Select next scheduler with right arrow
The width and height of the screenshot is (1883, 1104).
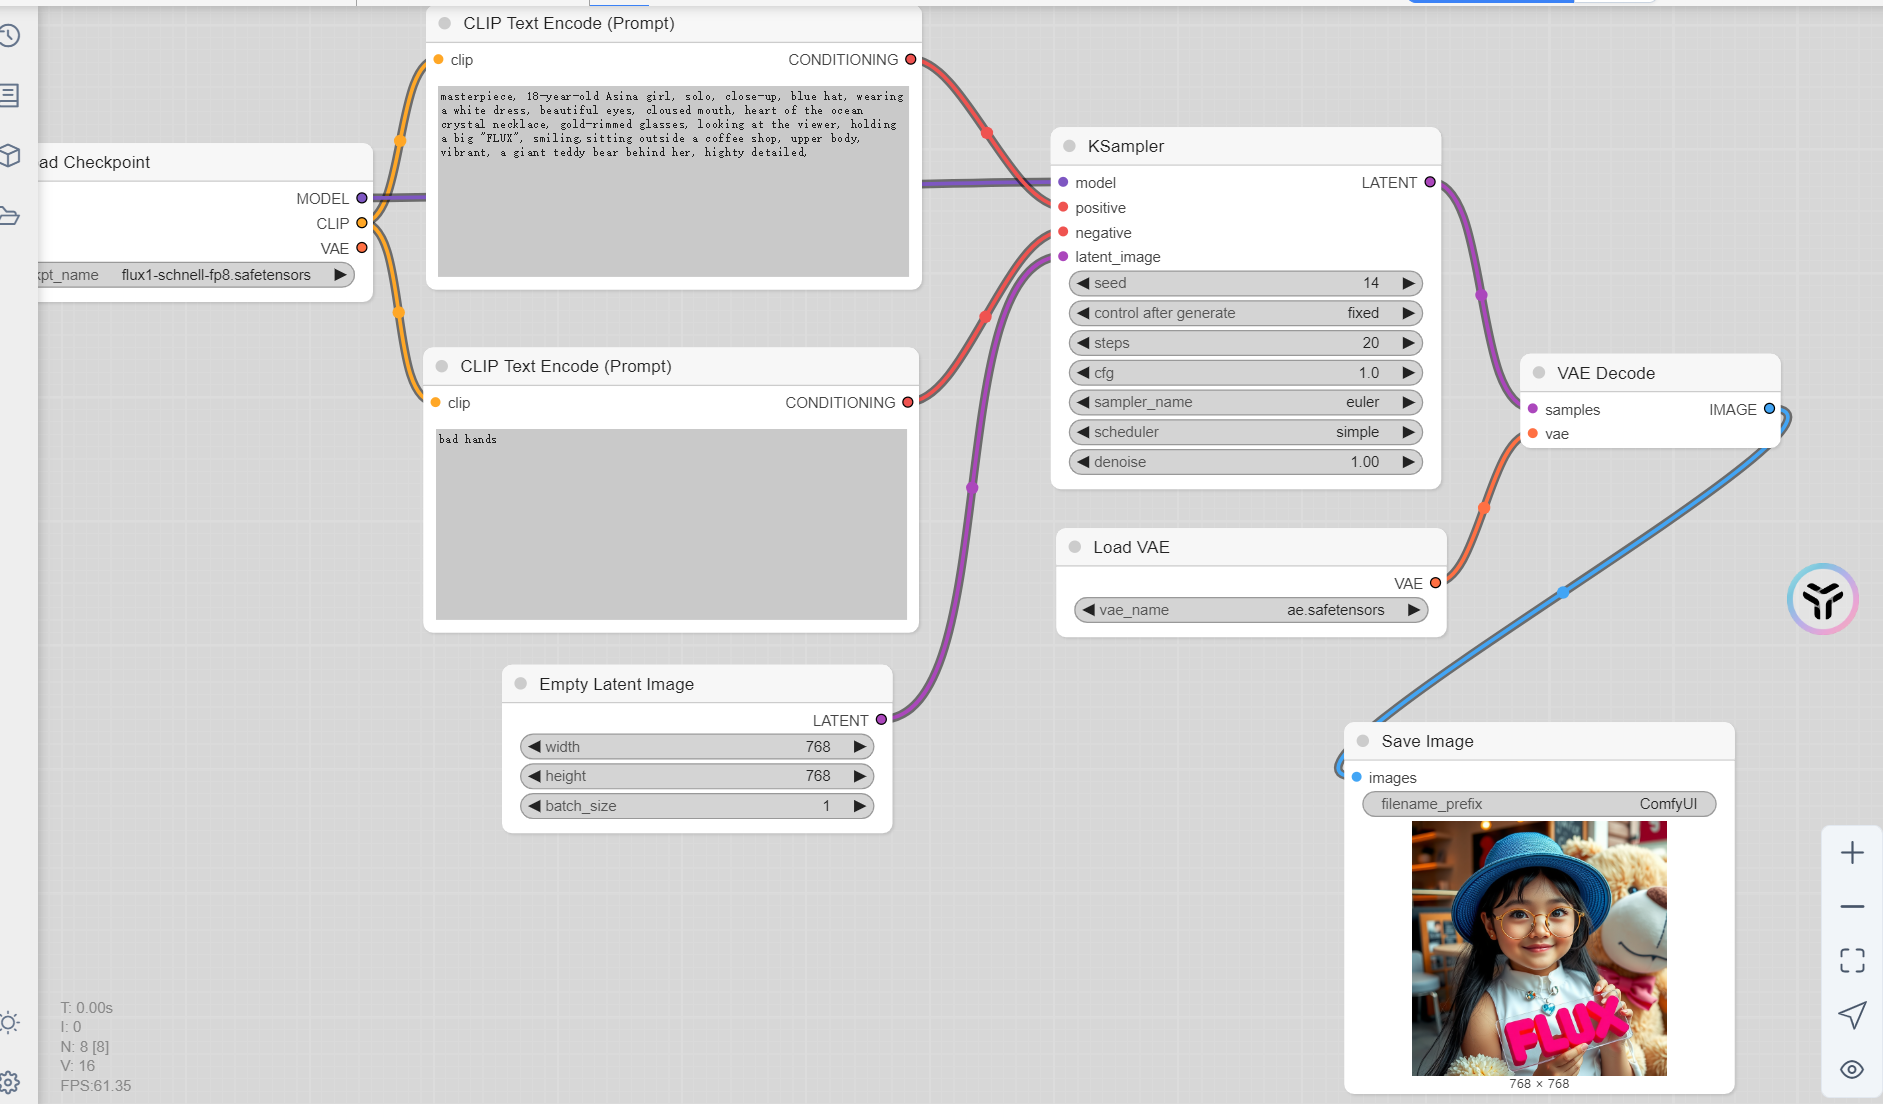pos(1408,432)
